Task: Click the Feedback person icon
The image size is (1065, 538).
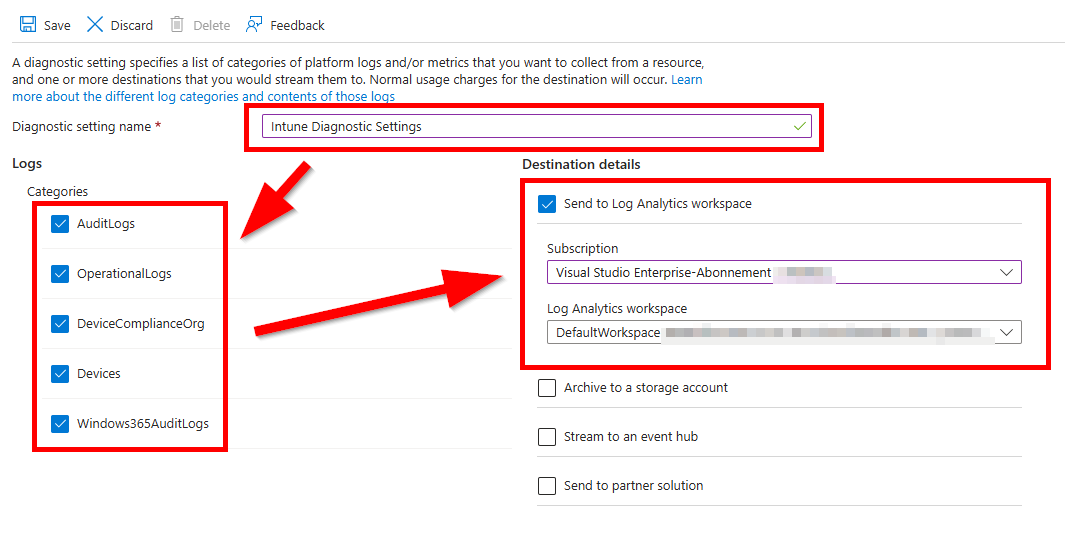Action: (254, 25)
